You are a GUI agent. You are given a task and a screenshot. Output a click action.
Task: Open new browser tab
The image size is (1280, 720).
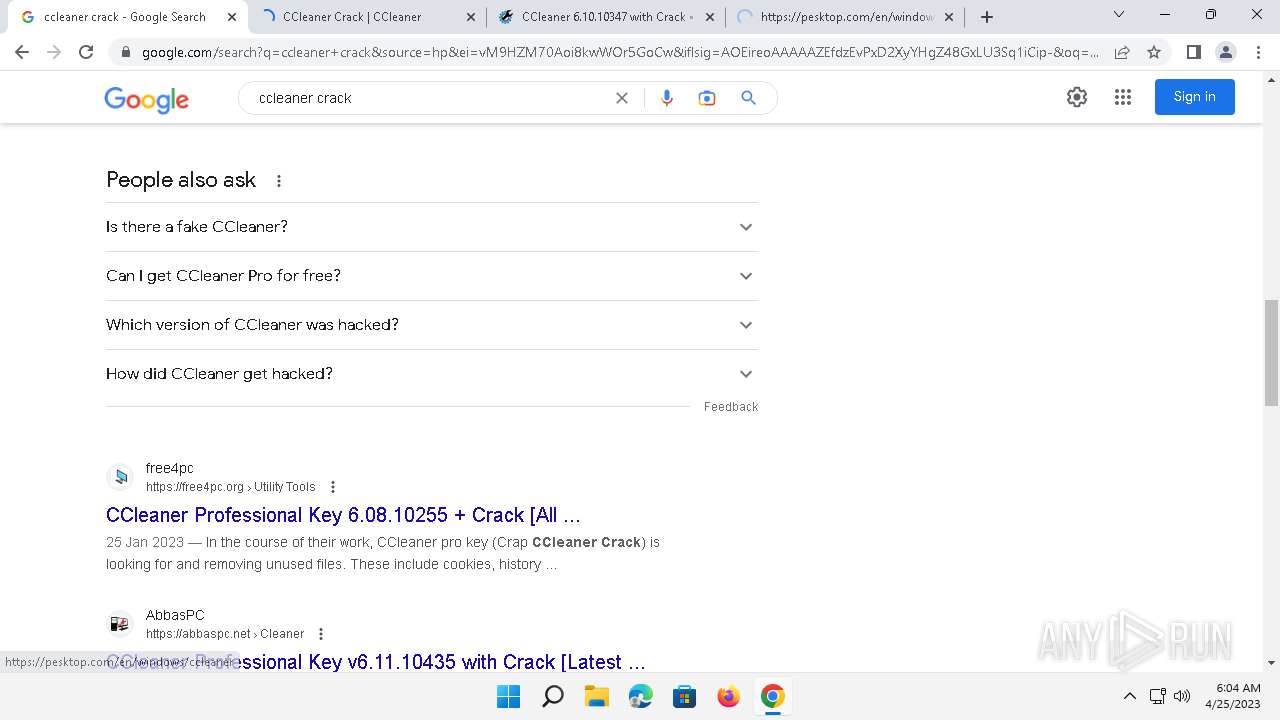pyautogui.click(x=987, y=17)
